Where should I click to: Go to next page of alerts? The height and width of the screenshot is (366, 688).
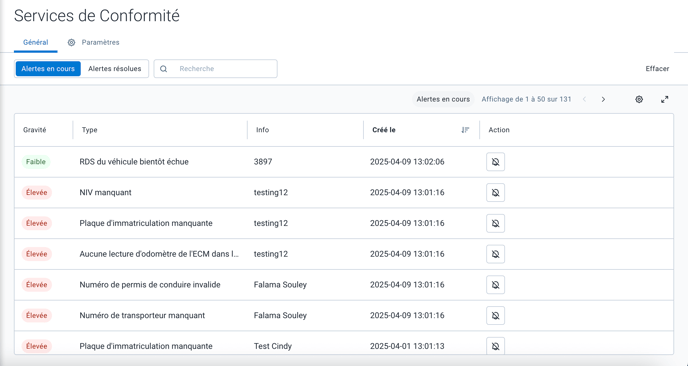pos(603,100)
